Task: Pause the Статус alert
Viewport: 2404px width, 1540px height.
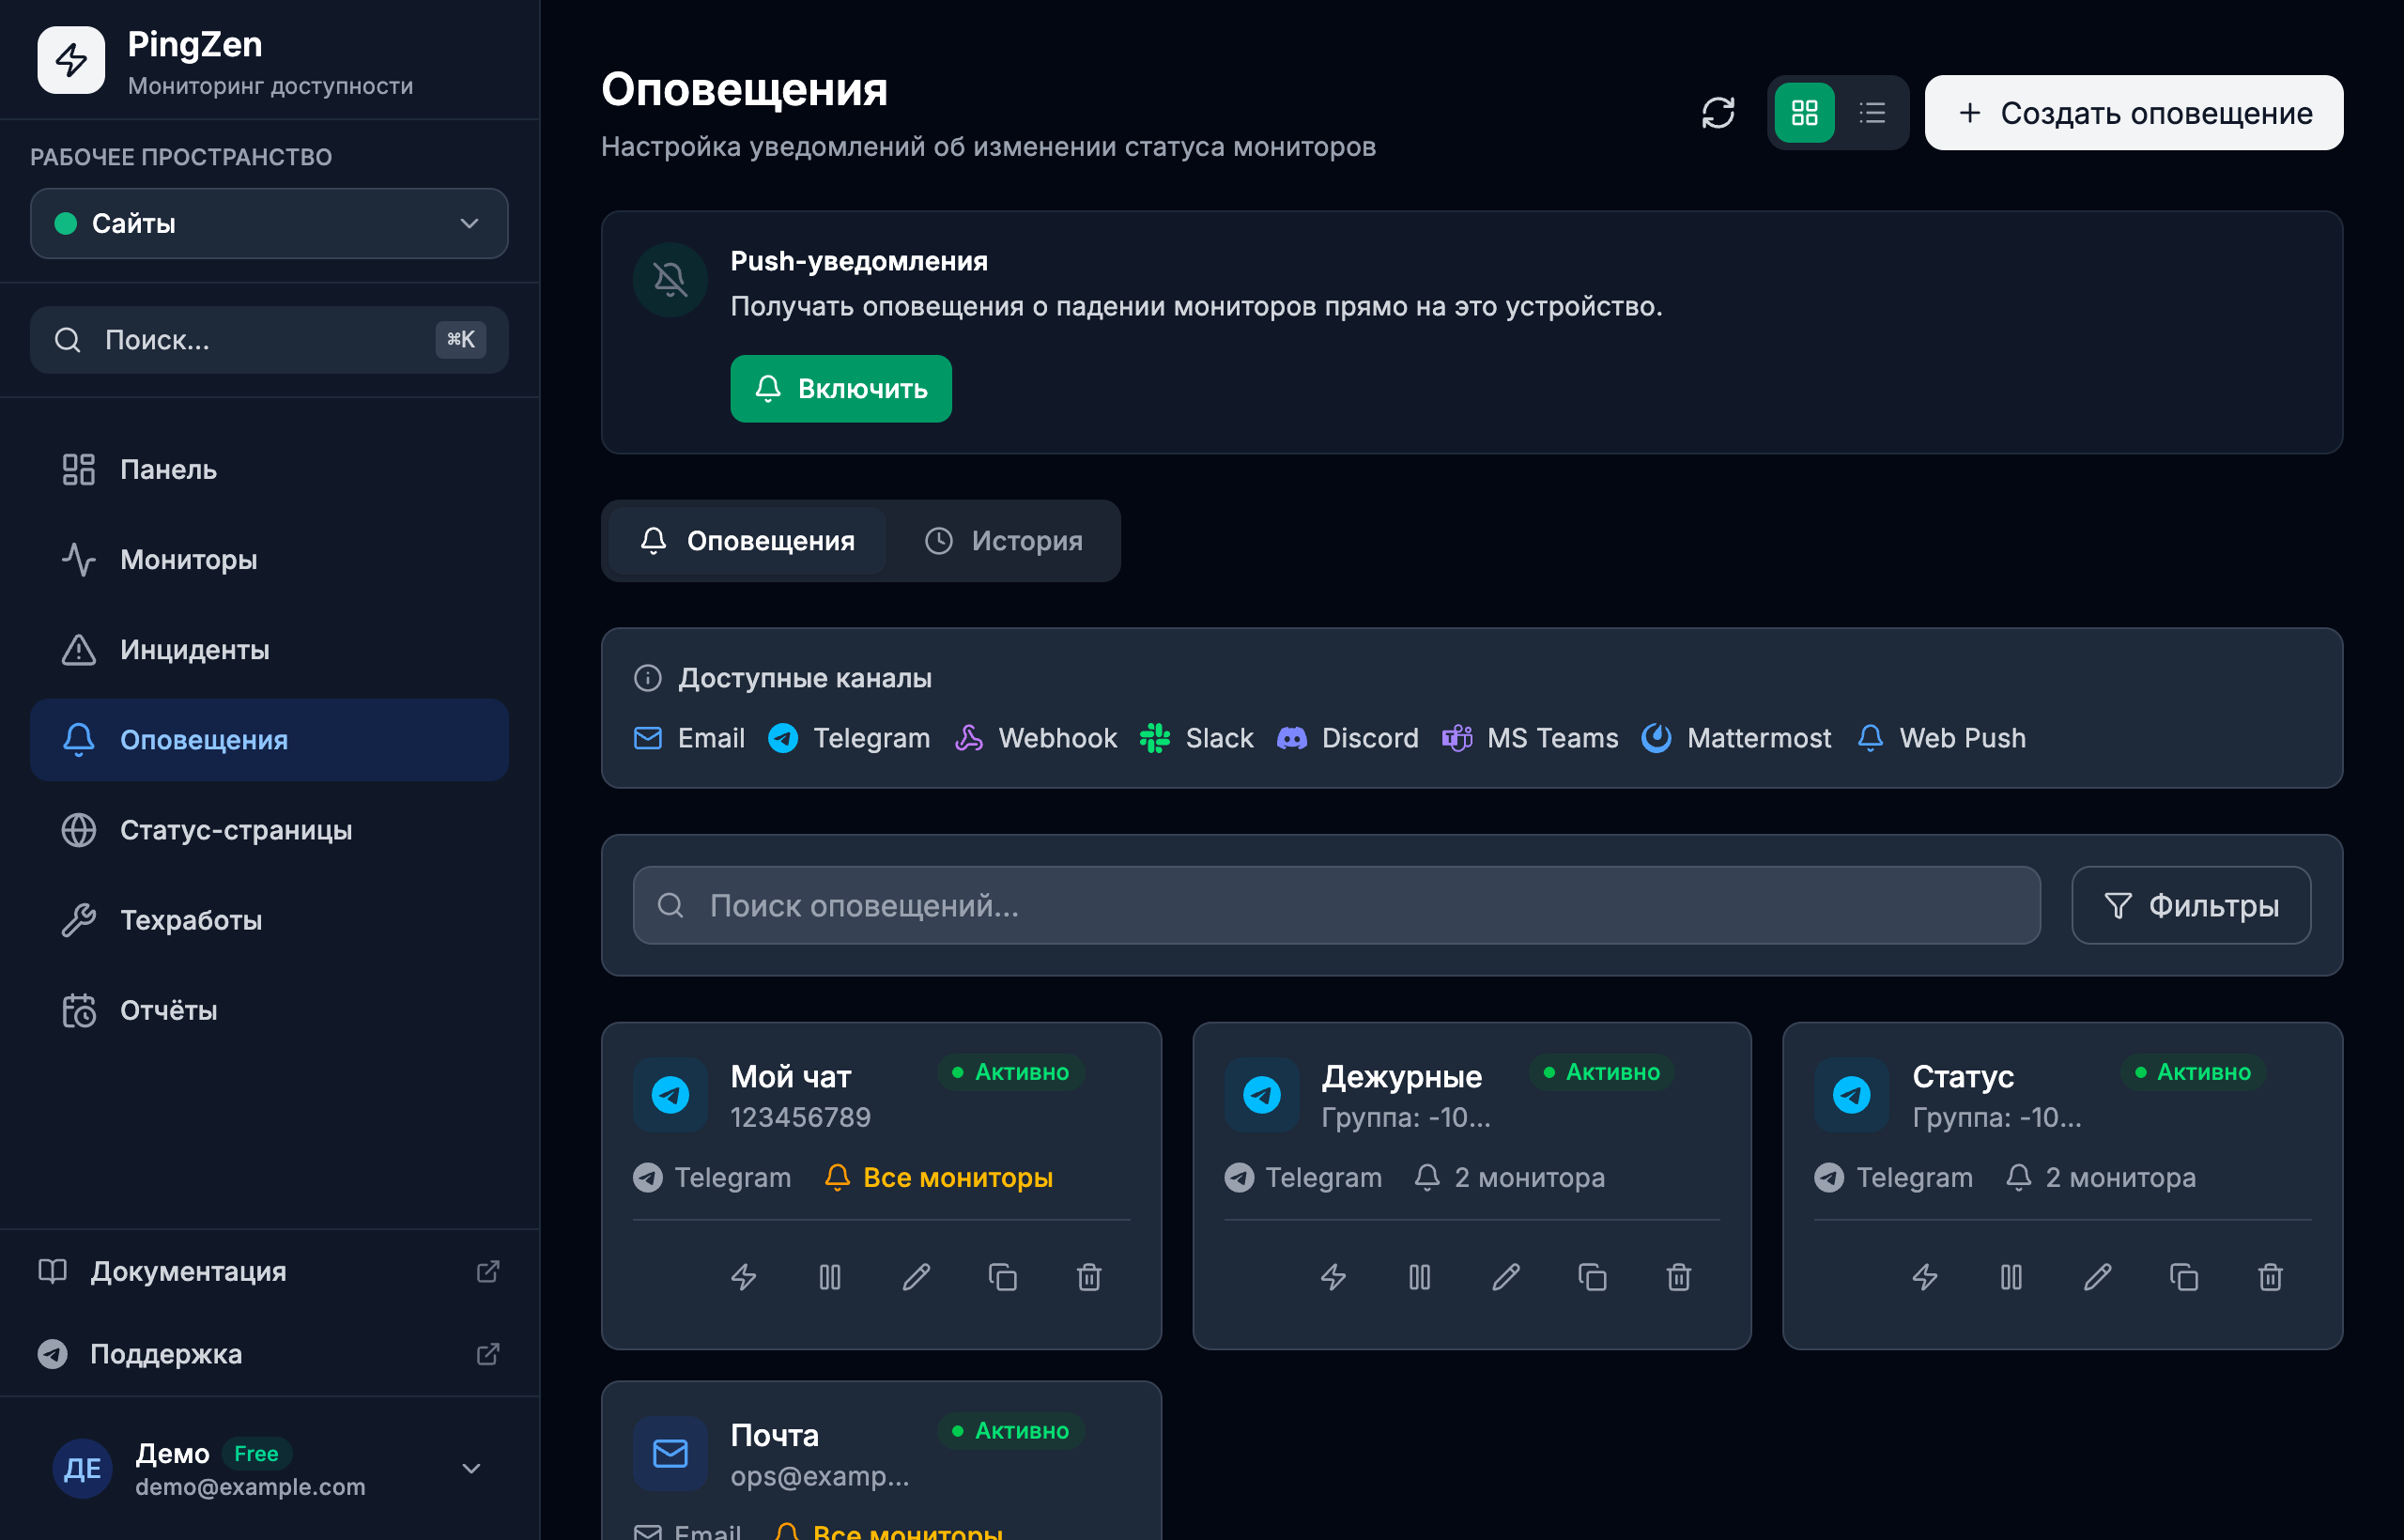Action: [2012, 1277]
